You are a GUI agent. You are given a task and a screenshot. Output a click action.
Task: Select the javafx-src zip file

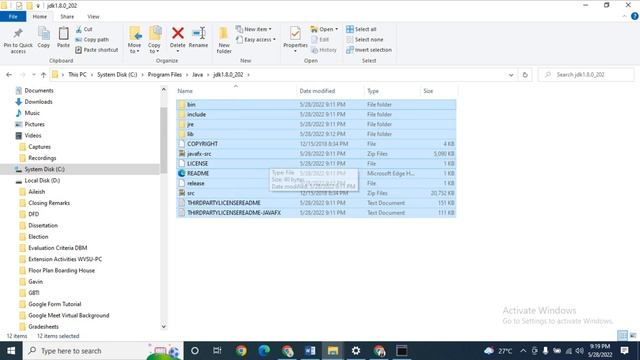tap(316, 154)
